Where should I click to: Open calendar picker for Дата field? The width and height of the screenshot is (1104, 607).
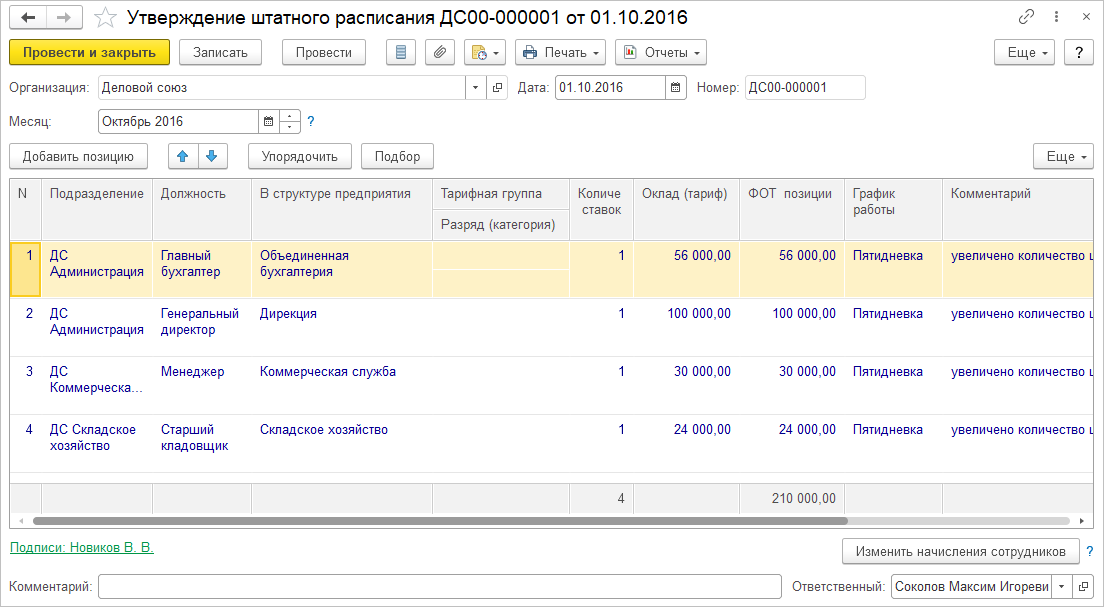(677, 88)
